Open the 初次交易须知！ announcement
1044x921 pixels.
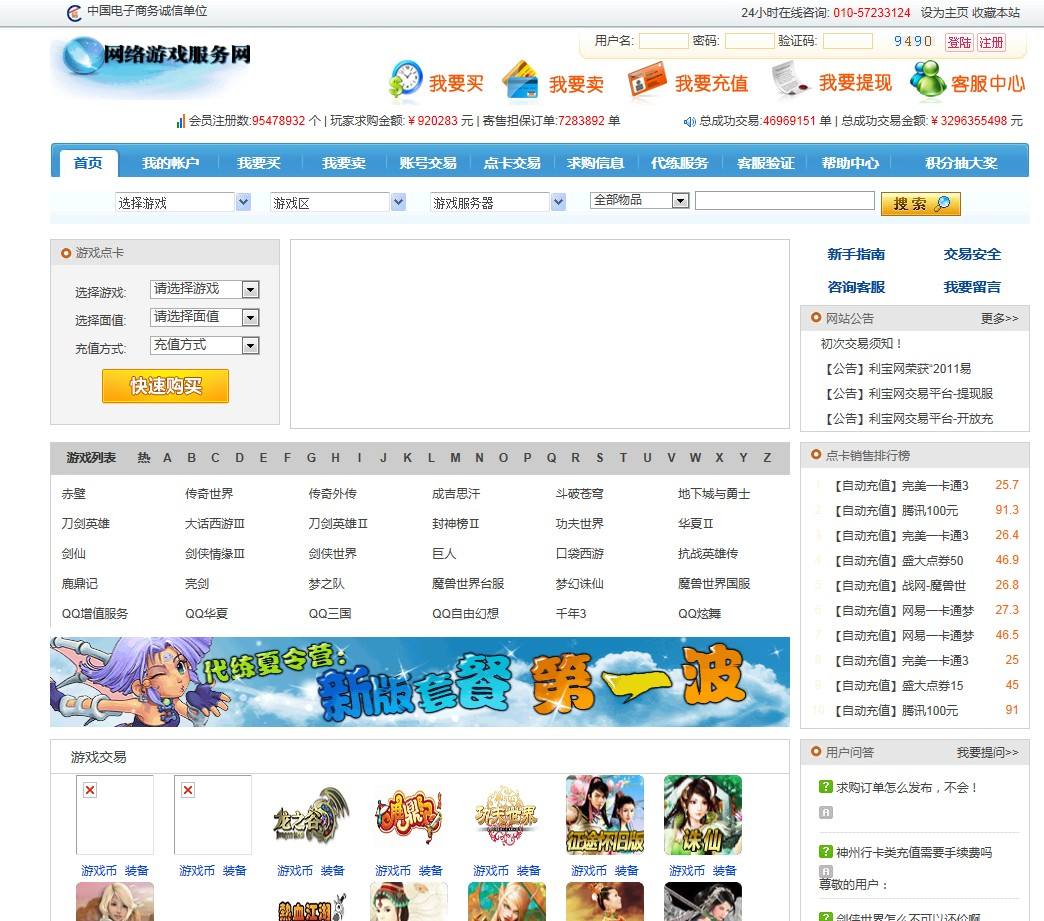(861, 344)
